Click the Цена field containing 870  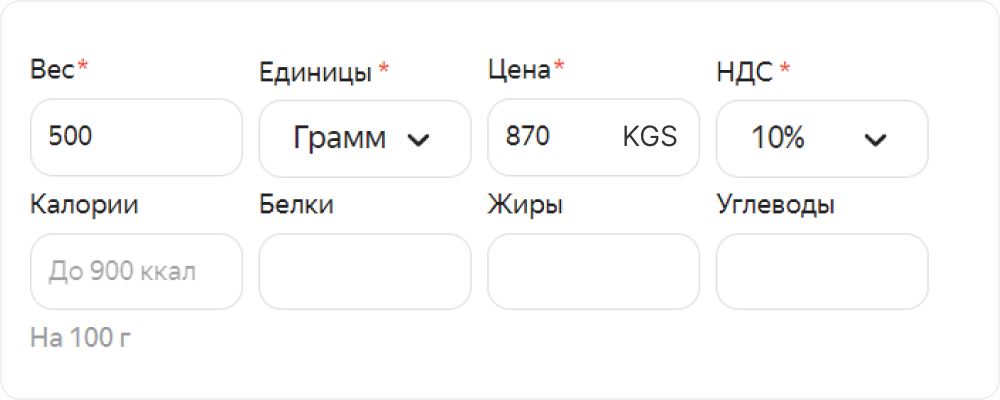[593, 137]
